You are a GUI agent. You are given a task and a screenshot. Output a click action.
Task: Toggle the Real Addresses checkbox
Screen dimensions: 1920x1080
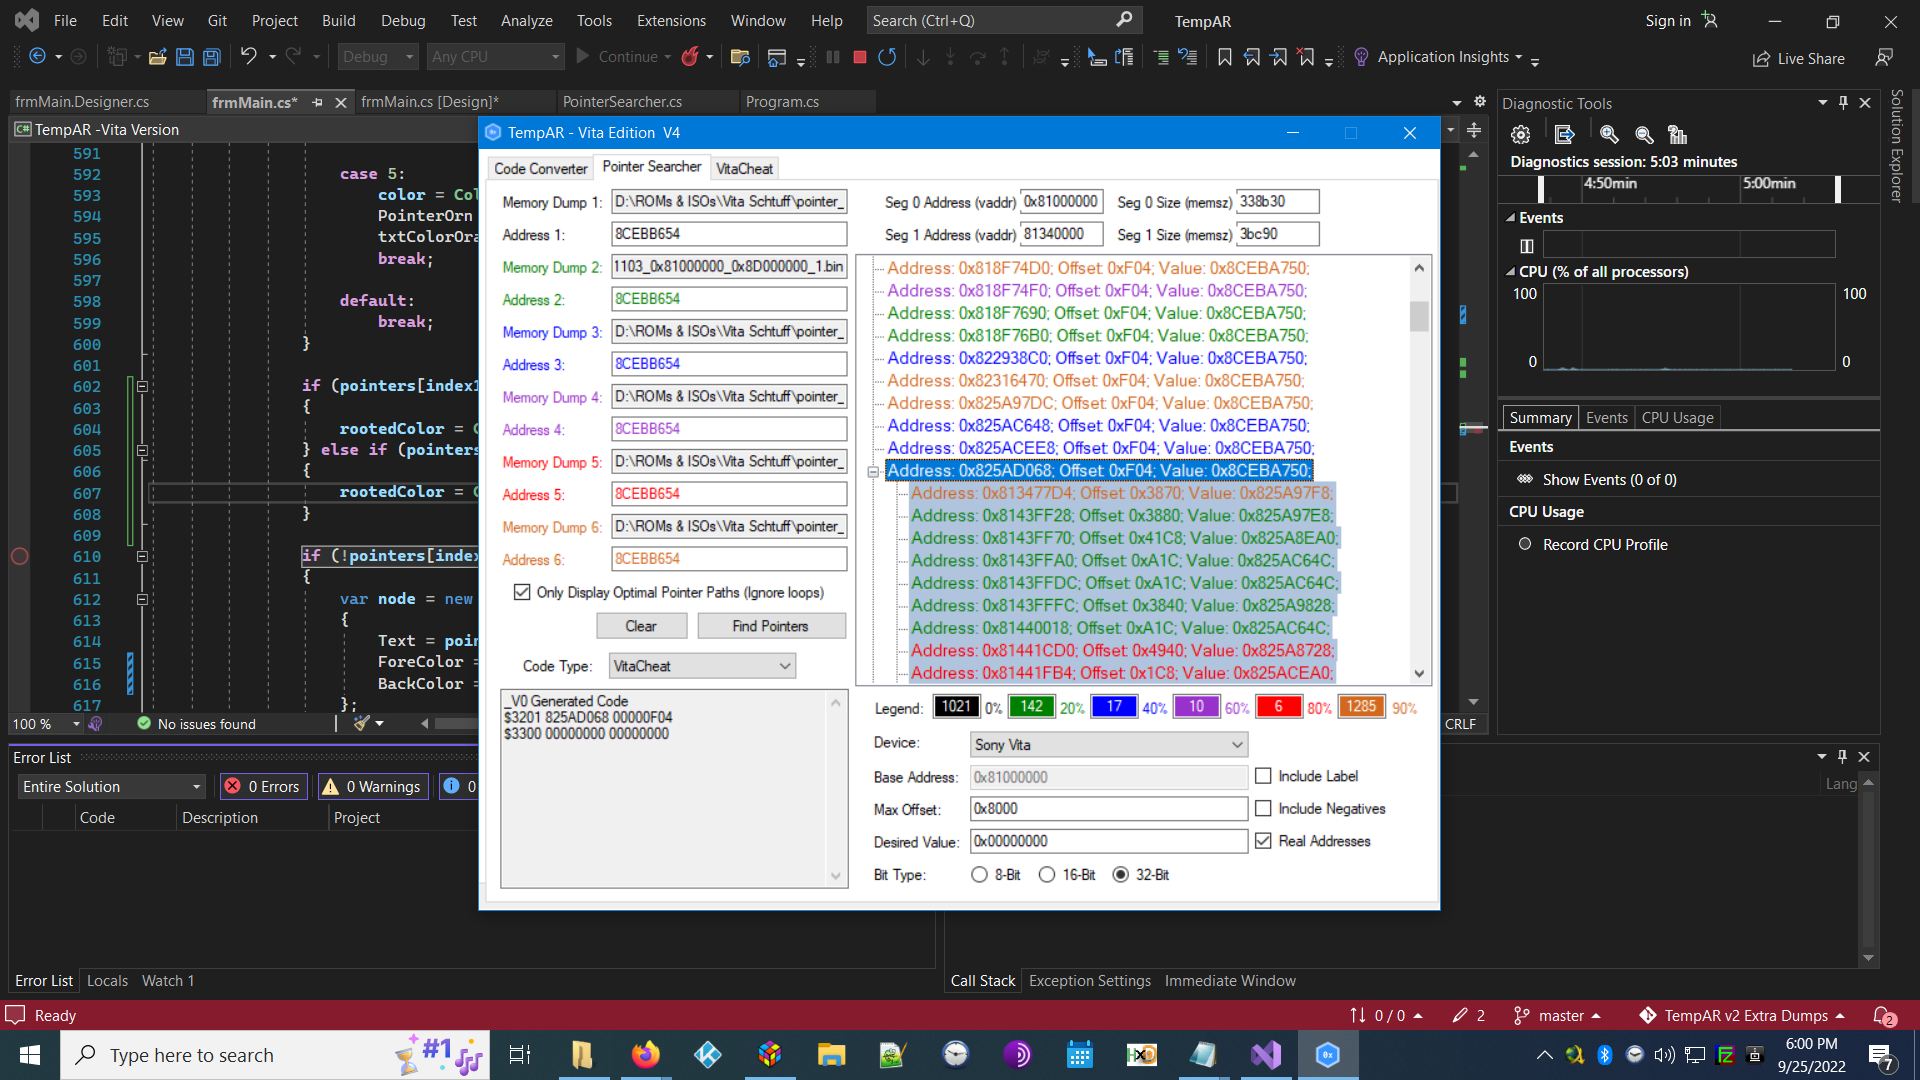click(1263, 841)
